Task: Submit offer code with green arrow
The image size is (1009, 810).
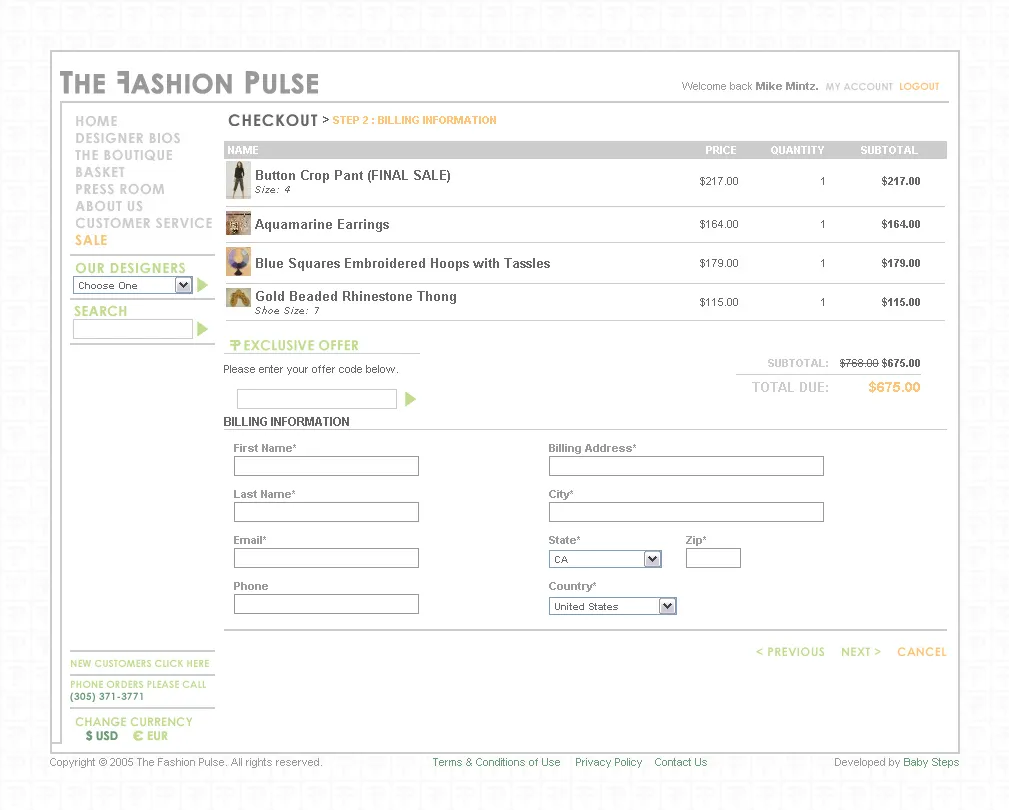Action: pos(410,400)
